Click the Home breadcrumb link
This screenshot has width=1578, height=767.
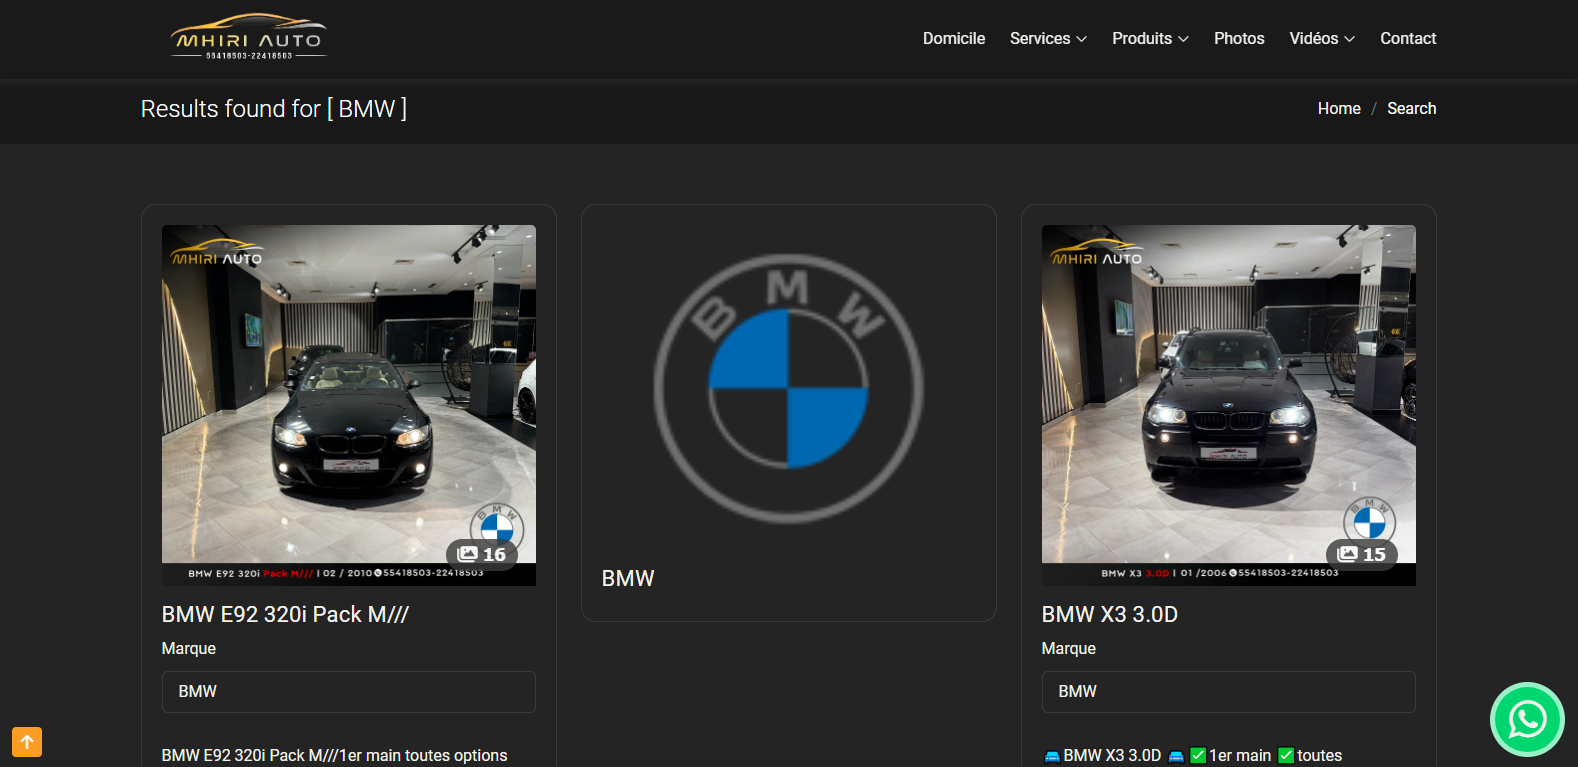pos(1339,108)
